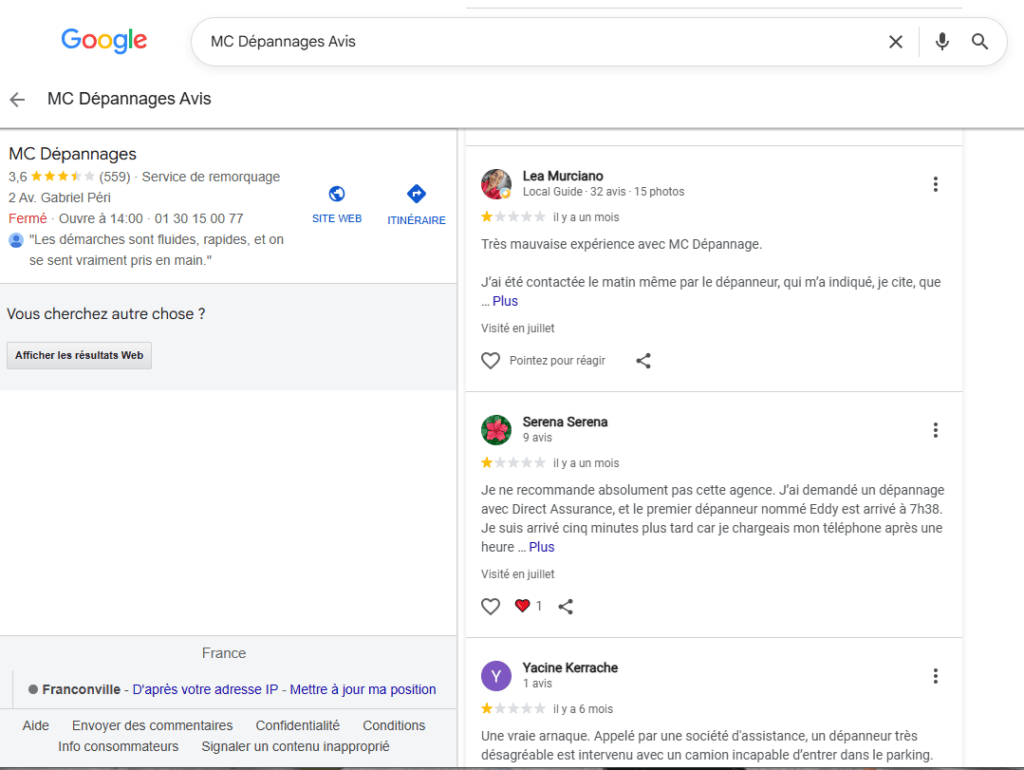
Task: Click the quoted review snippet avatar icon
Action: click(x=16, y=240)
